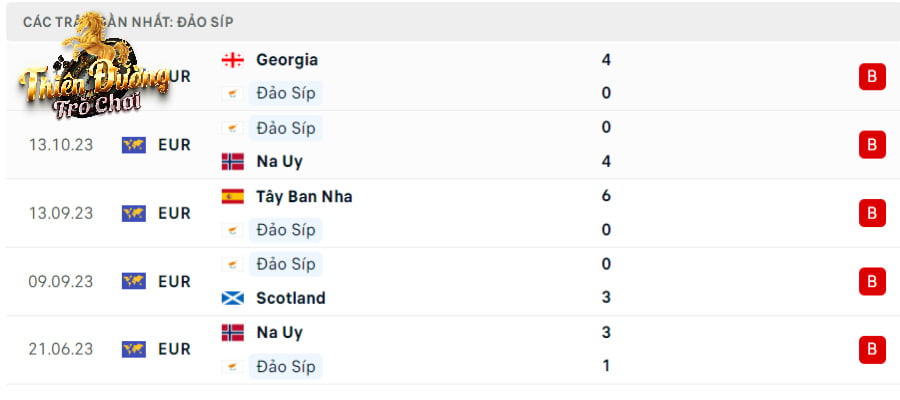The width and height of the screenshot is (900, 400).
Task: Click the Thiên Đường Trò Chơi logo
Action: 95,66
